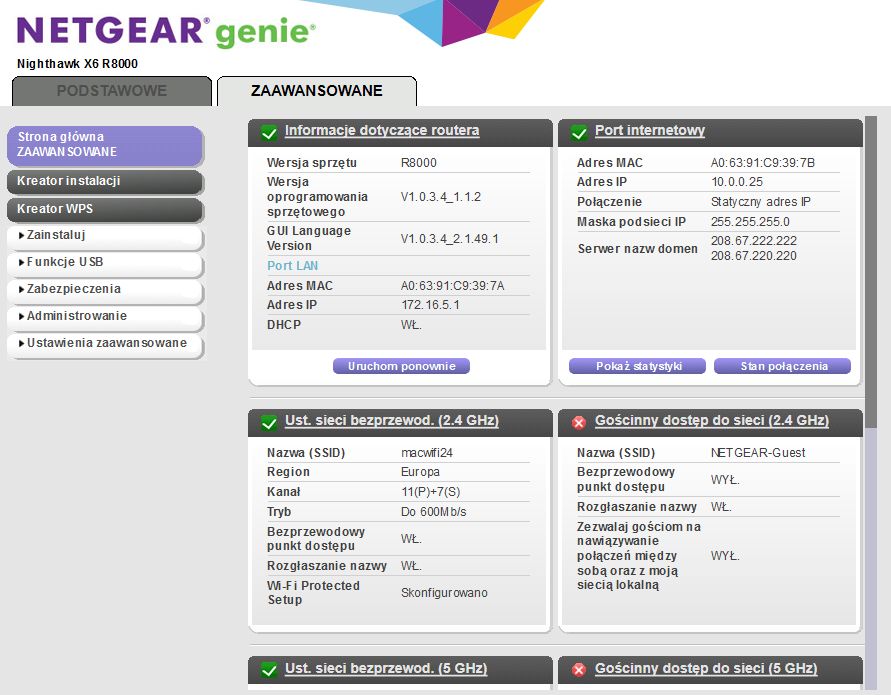Click red X icon of 5 GHz guest access
891x695 pixels.
(579, 670)
